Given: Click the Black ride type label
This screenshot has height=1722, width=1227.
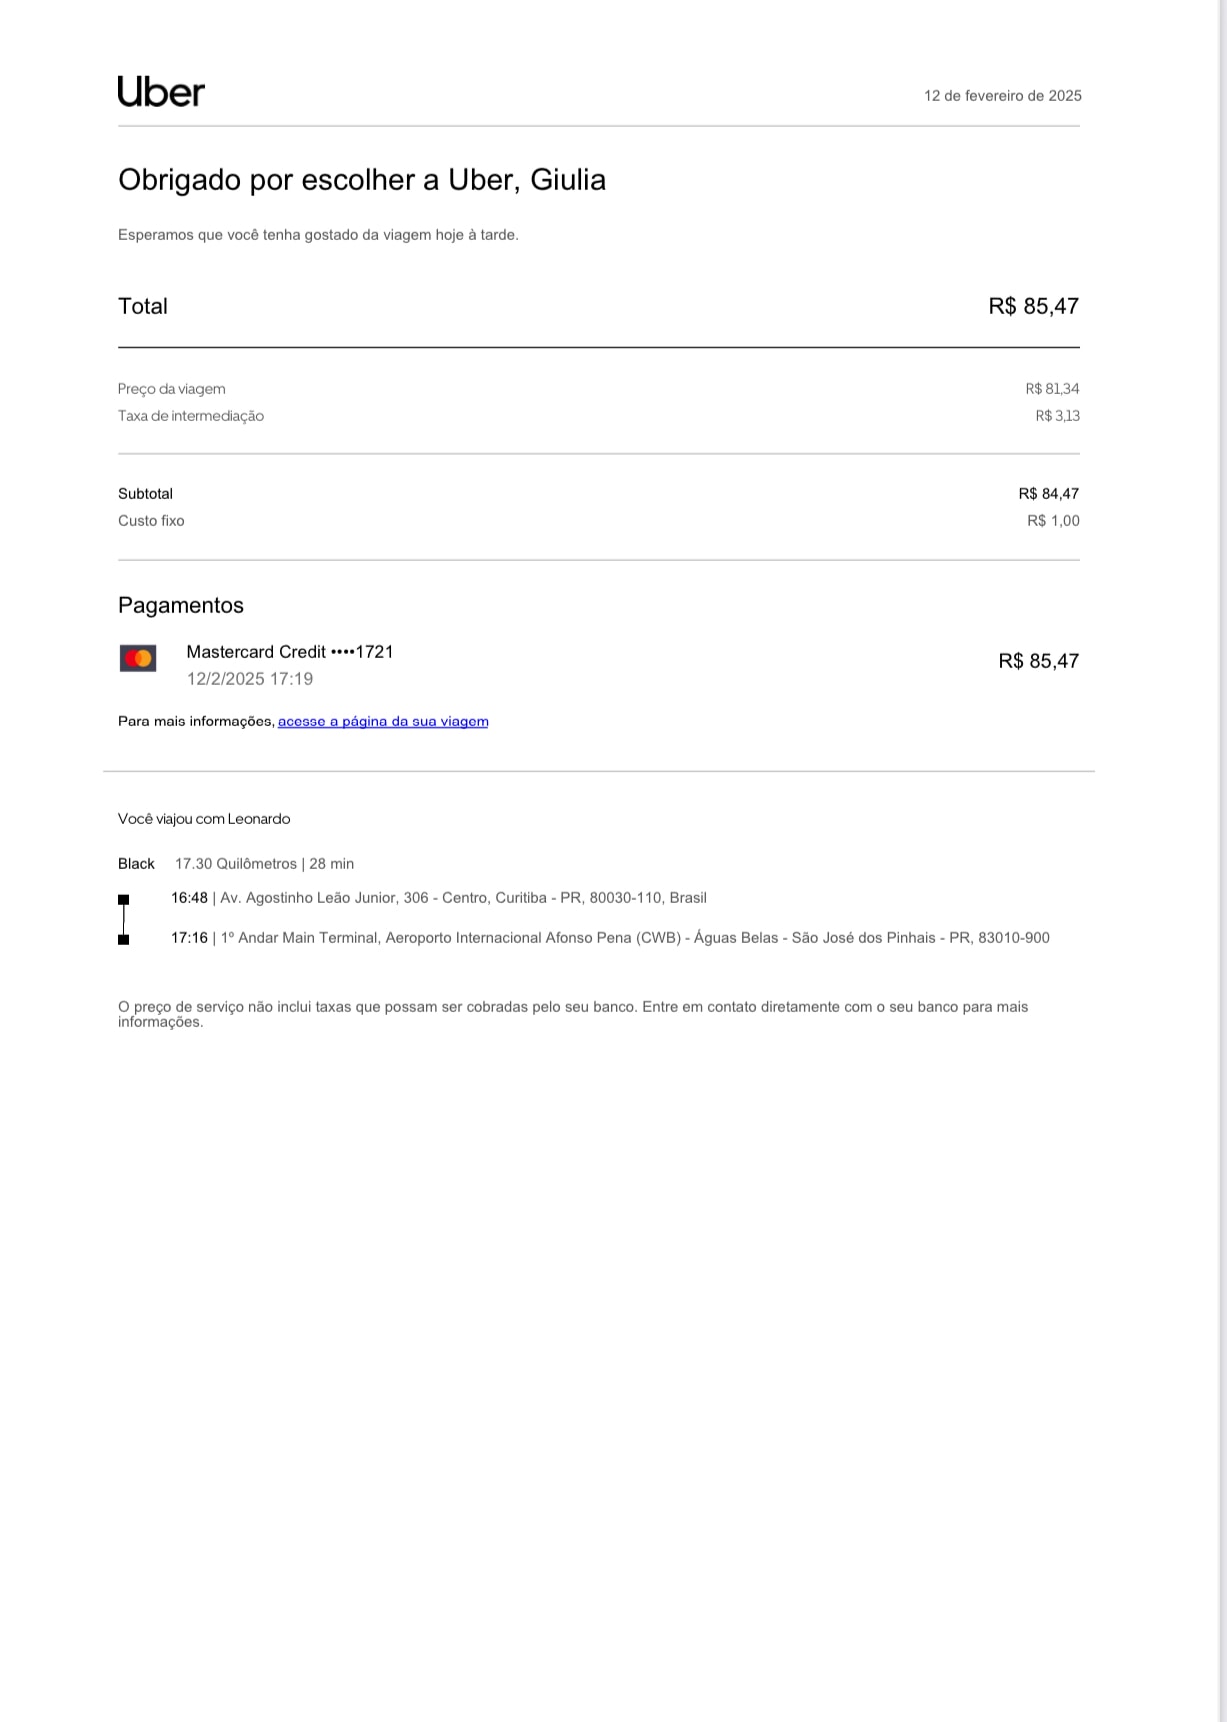Looking at the screenshot, I should (136, 864).
